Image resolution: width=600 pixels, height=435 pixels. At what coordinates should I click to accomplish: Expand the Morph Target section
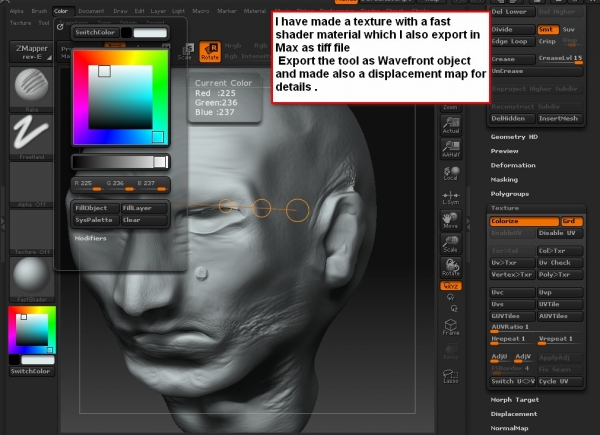click(515, 400)
